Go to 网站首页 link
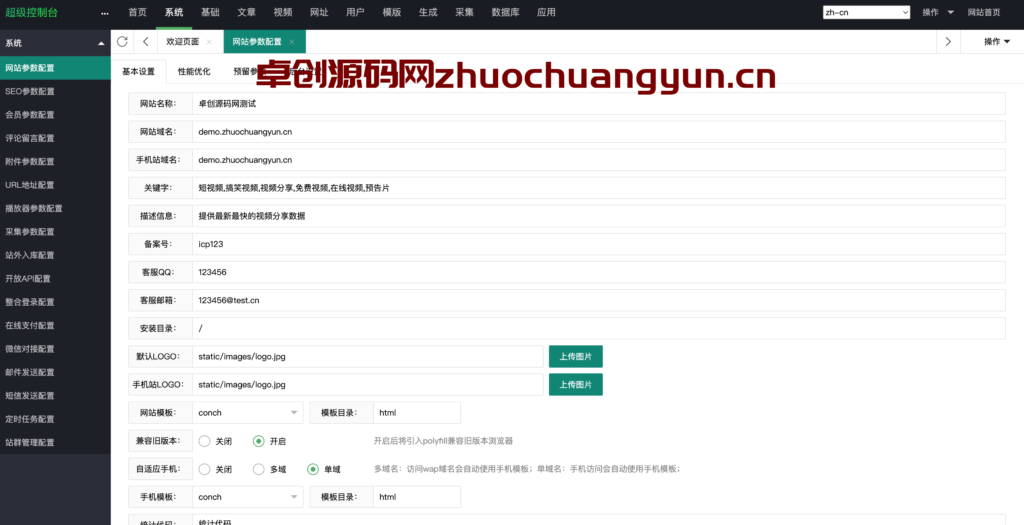This screenshot has height=525, width=1024. point(984,12)
